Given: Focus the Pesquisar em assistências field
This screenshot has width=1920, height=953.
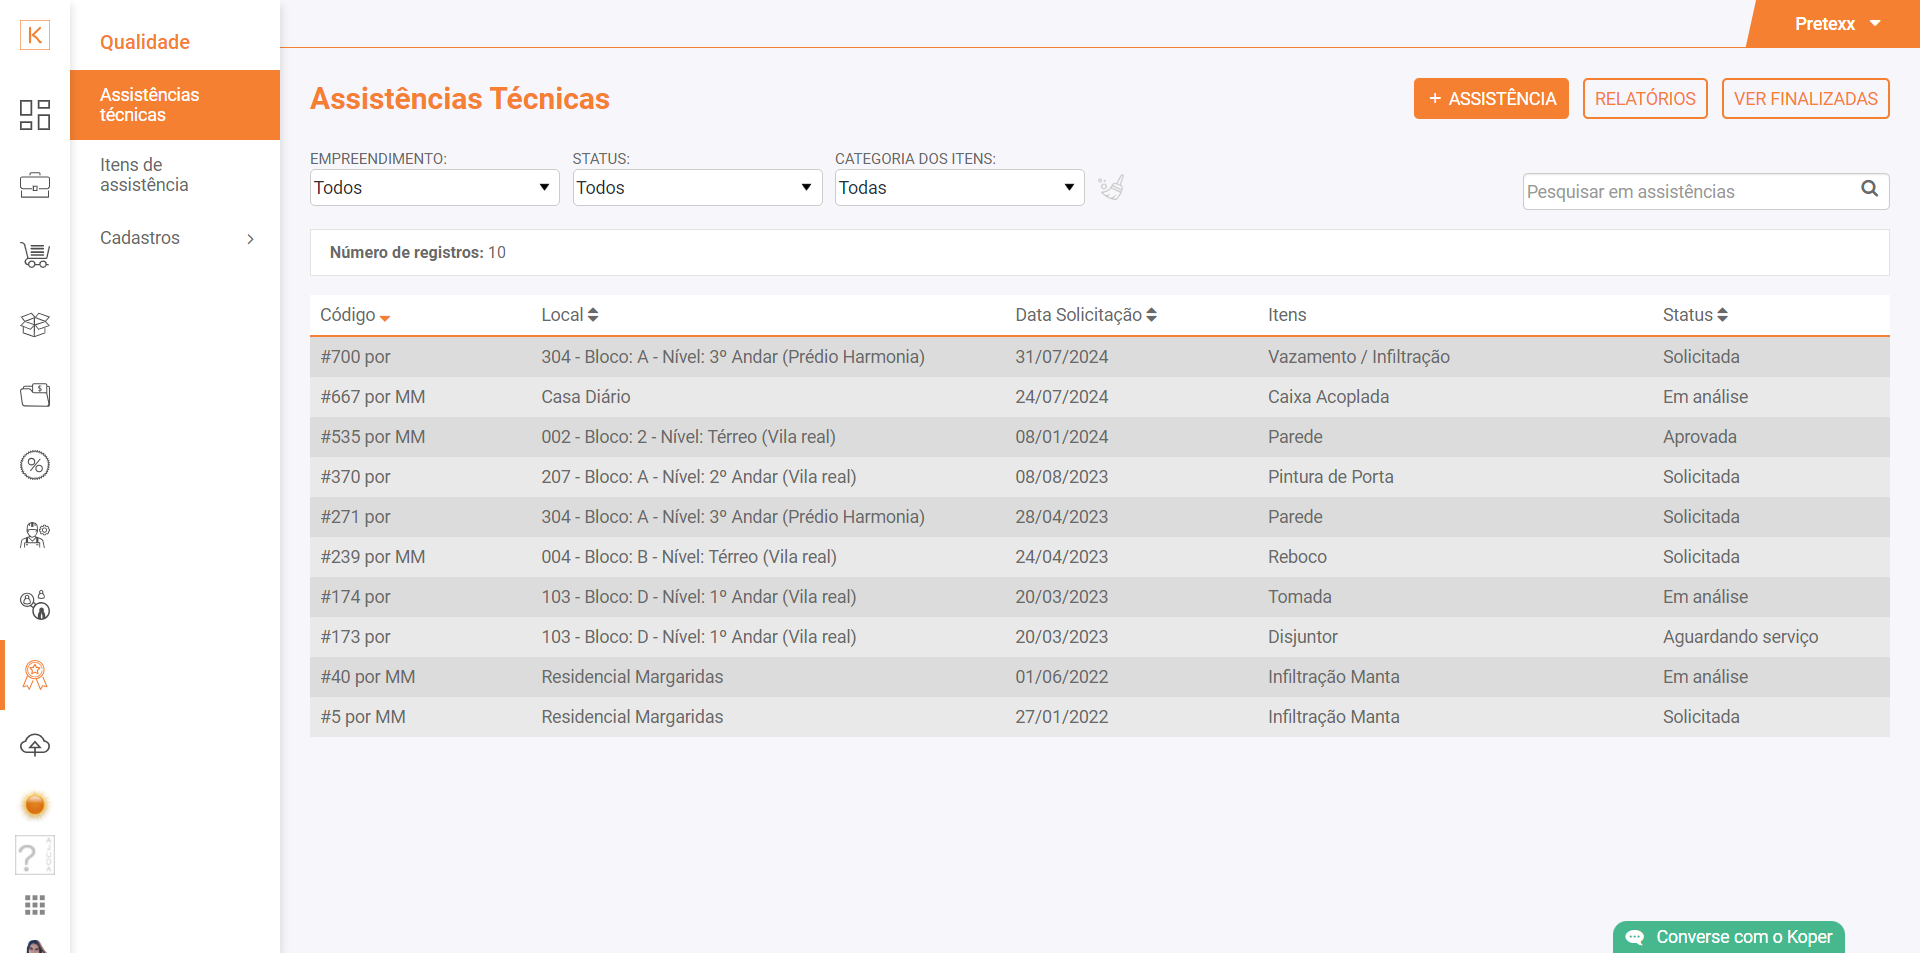Looking at the screenshot, I should (1688, 192).
